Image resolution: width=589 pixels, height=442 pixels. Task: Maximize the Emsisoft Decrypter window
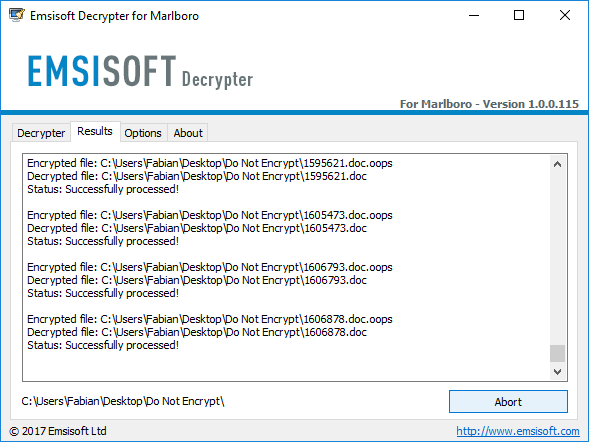click(519, 15)
